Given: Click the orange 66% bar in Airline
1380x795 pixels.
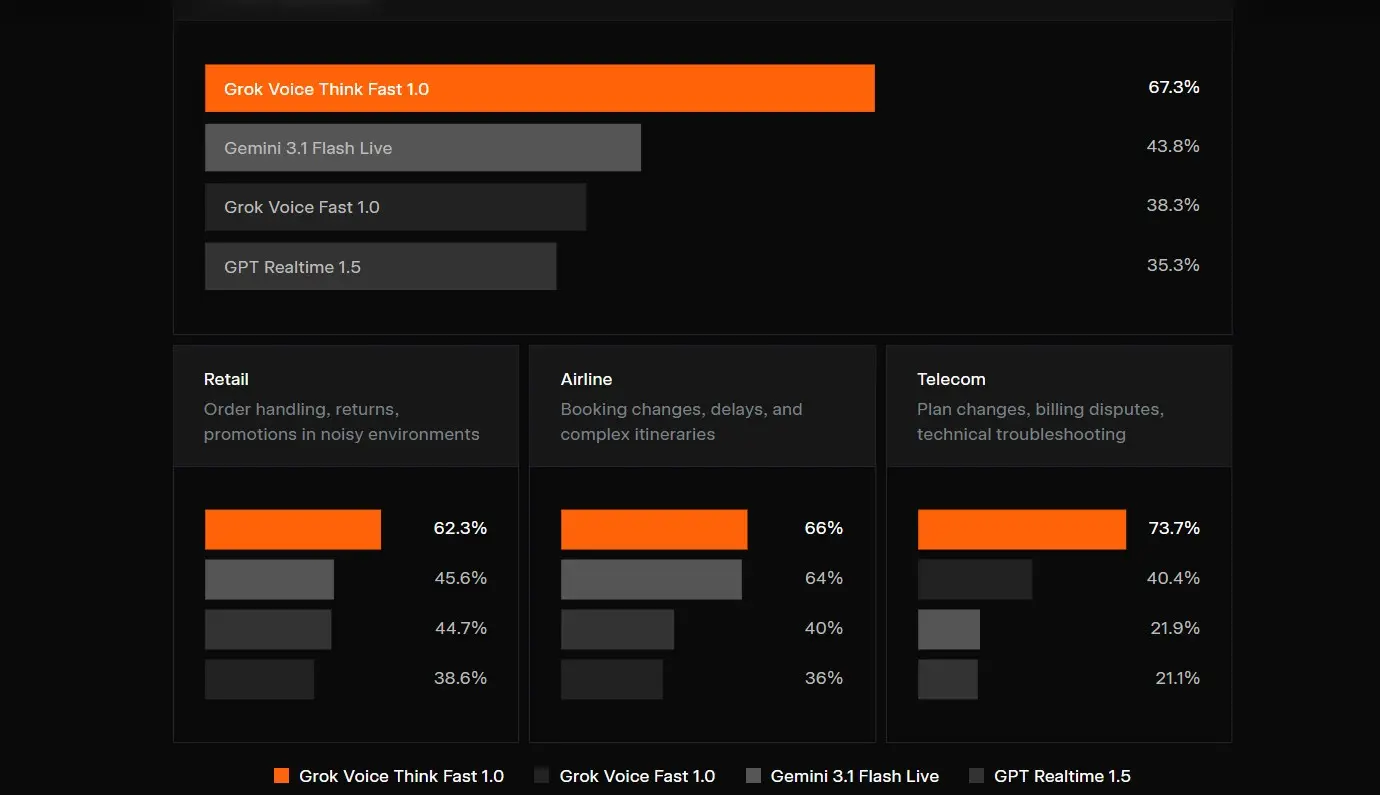Looking at the screenshot, I should 654,529.
